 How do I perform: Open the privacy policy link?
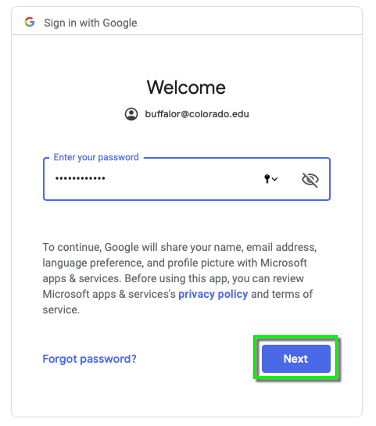213,294
